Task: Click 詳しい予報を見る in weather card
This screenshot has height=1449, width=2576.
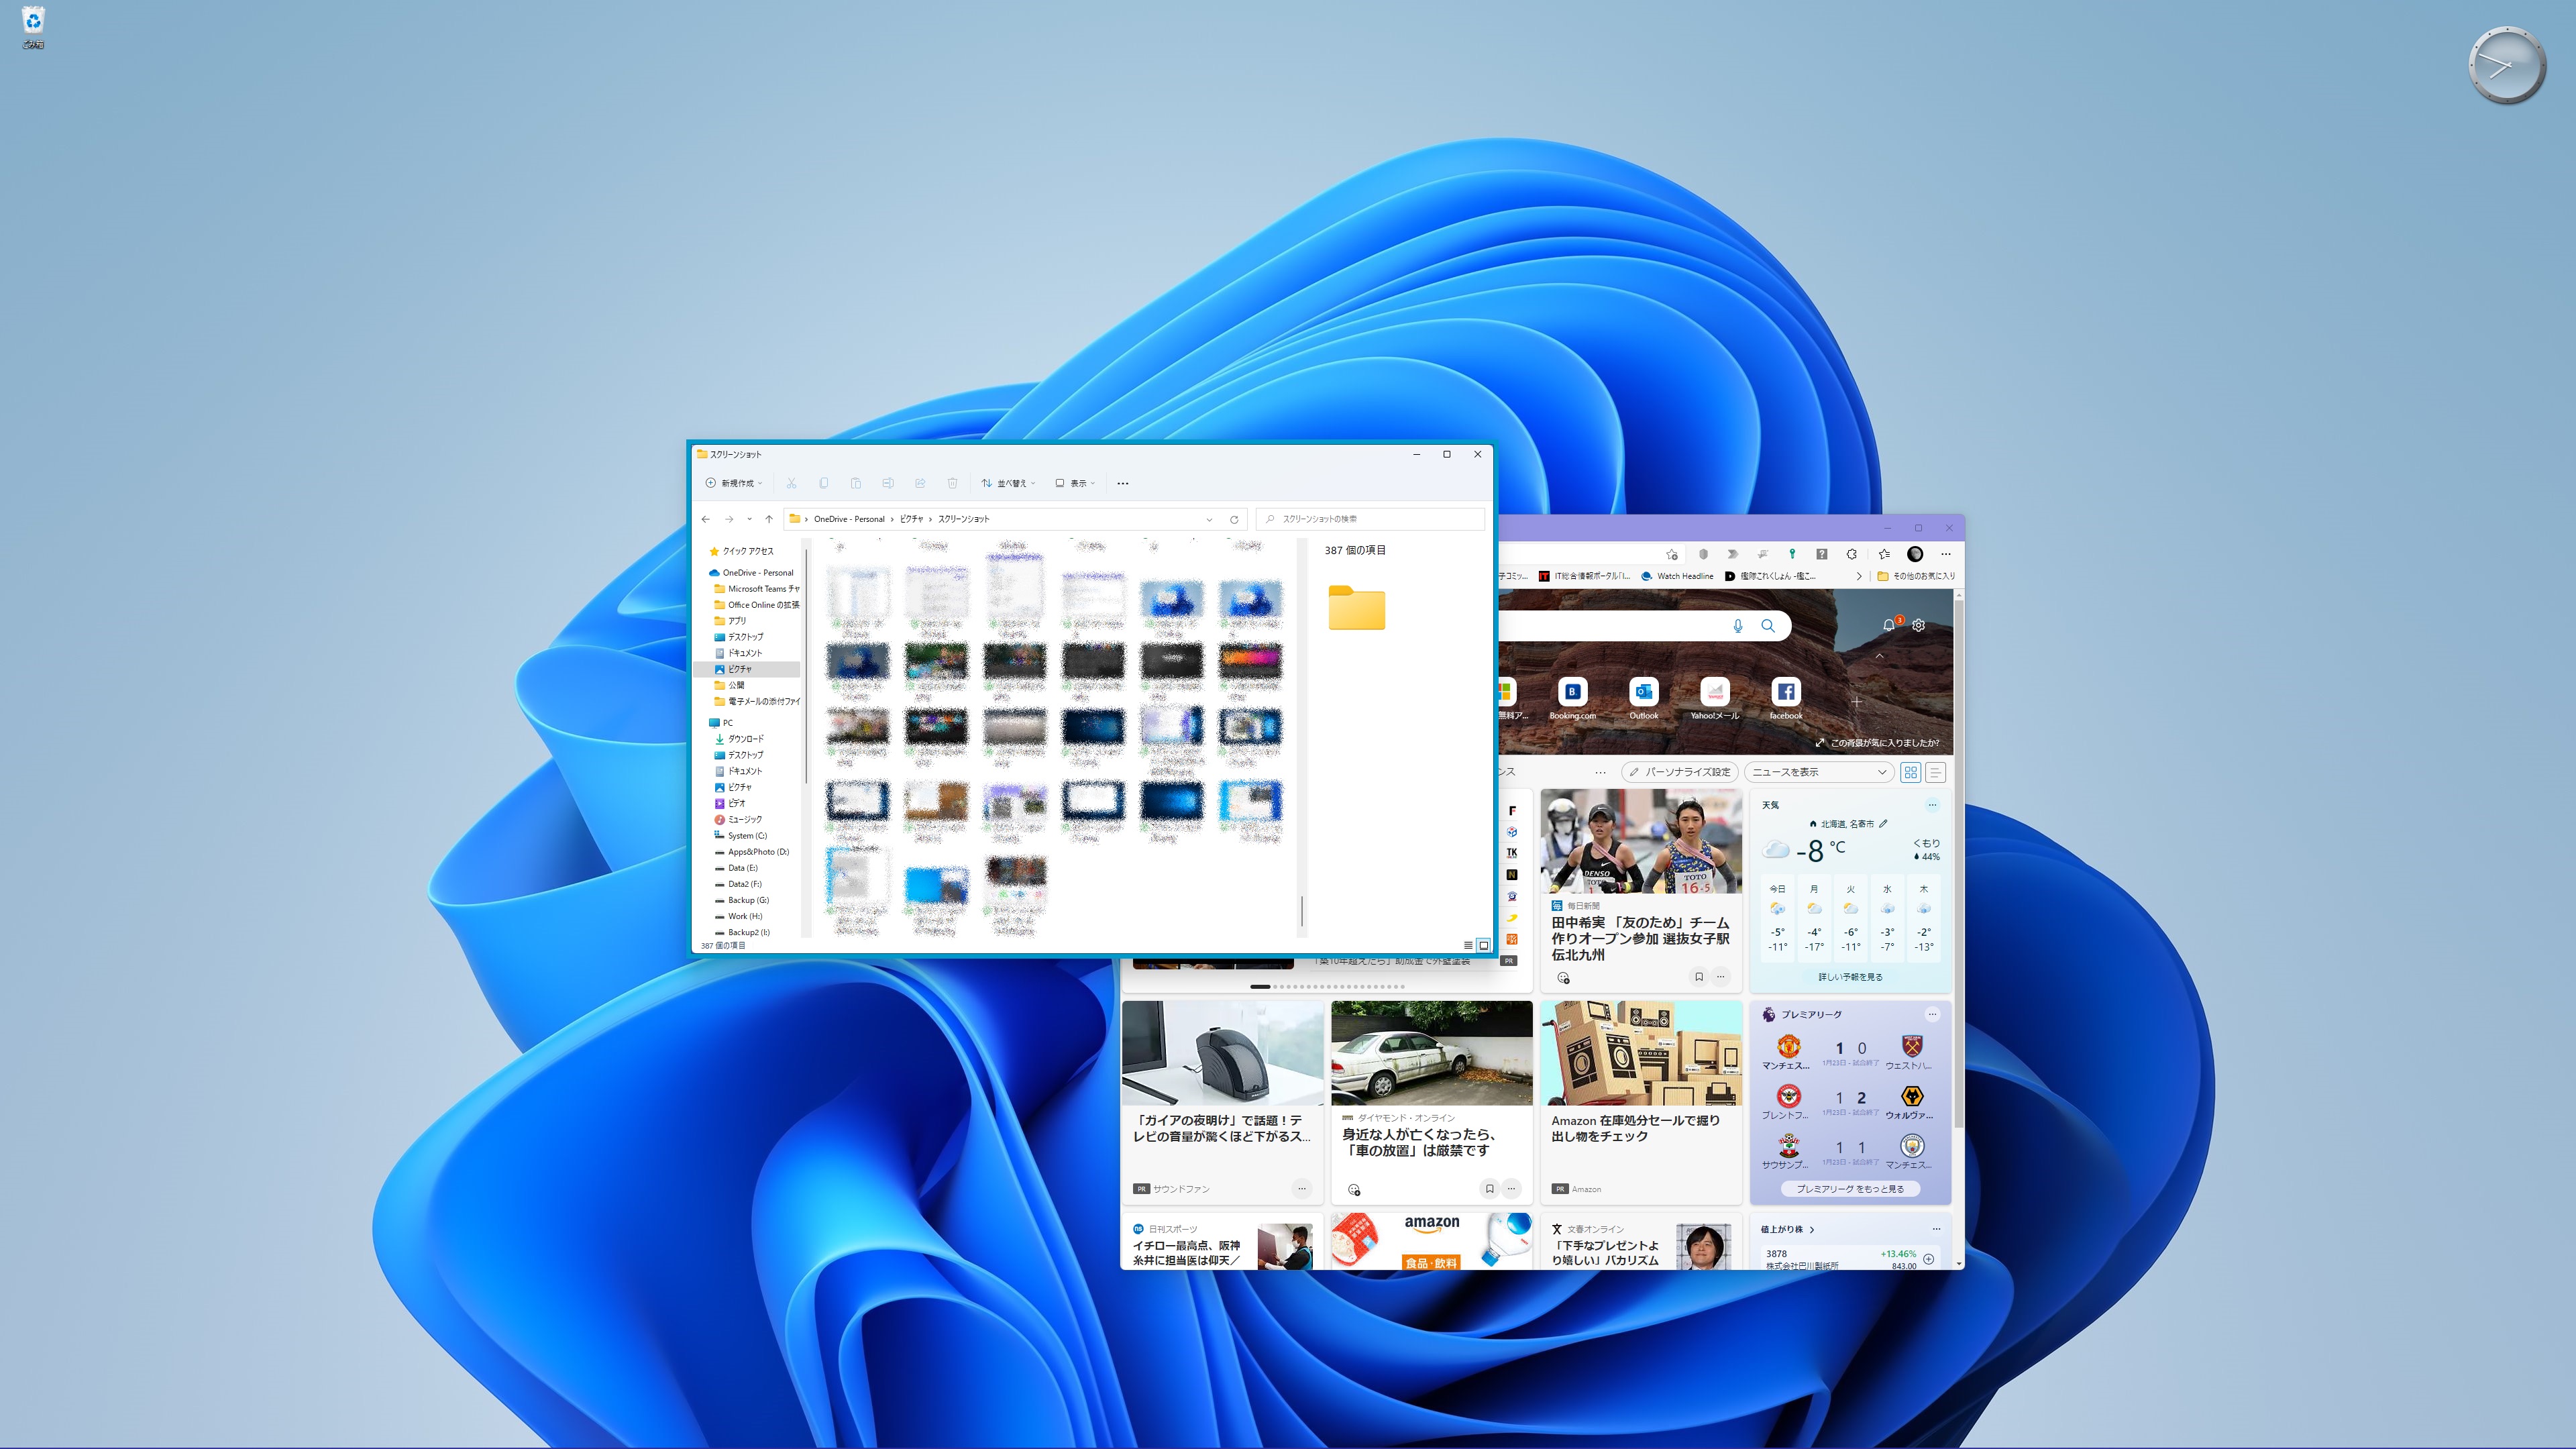Action: pyautogui.click(x=1850, y=977)
